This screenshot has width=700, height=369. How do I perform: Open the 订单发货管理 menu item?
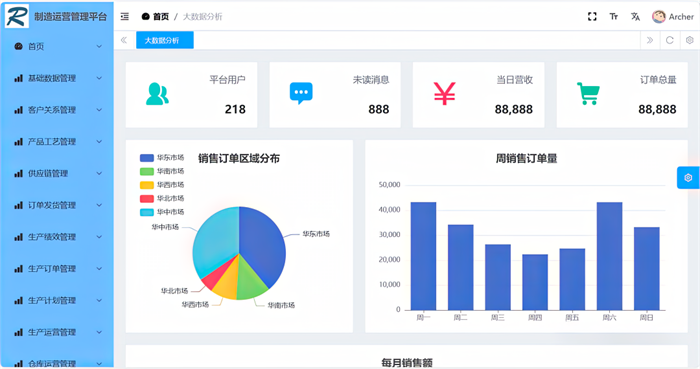pos(57,205)
